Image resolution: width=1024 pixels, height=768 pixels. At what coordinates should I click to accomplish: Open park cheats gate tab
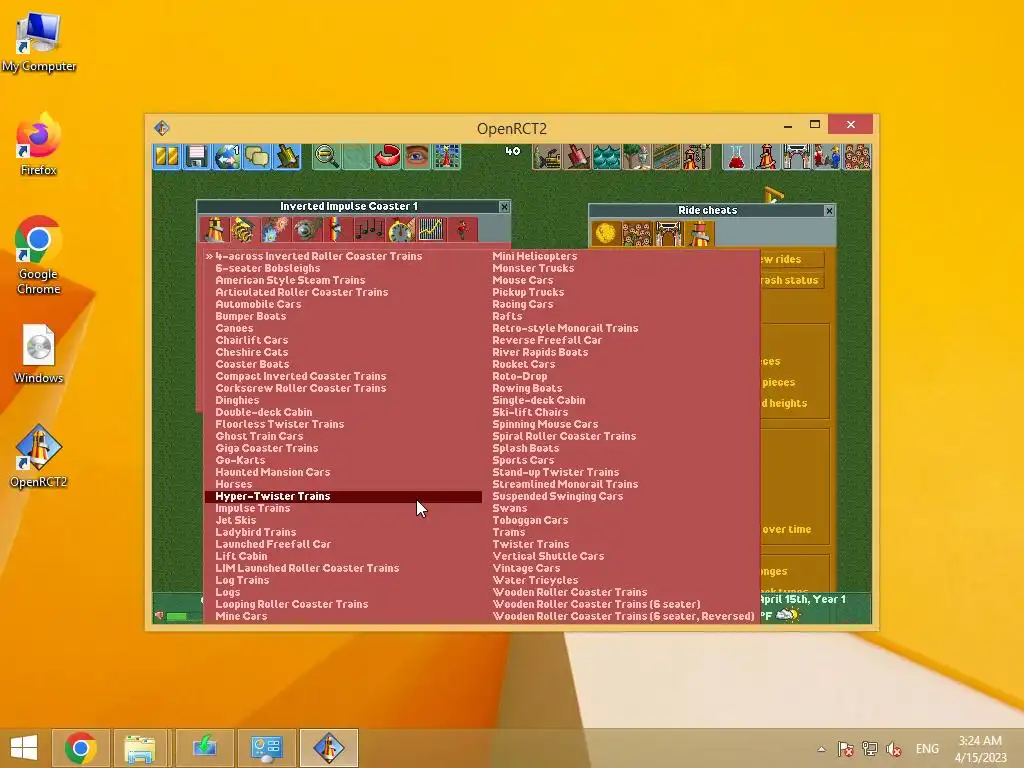tap(668, 234)
